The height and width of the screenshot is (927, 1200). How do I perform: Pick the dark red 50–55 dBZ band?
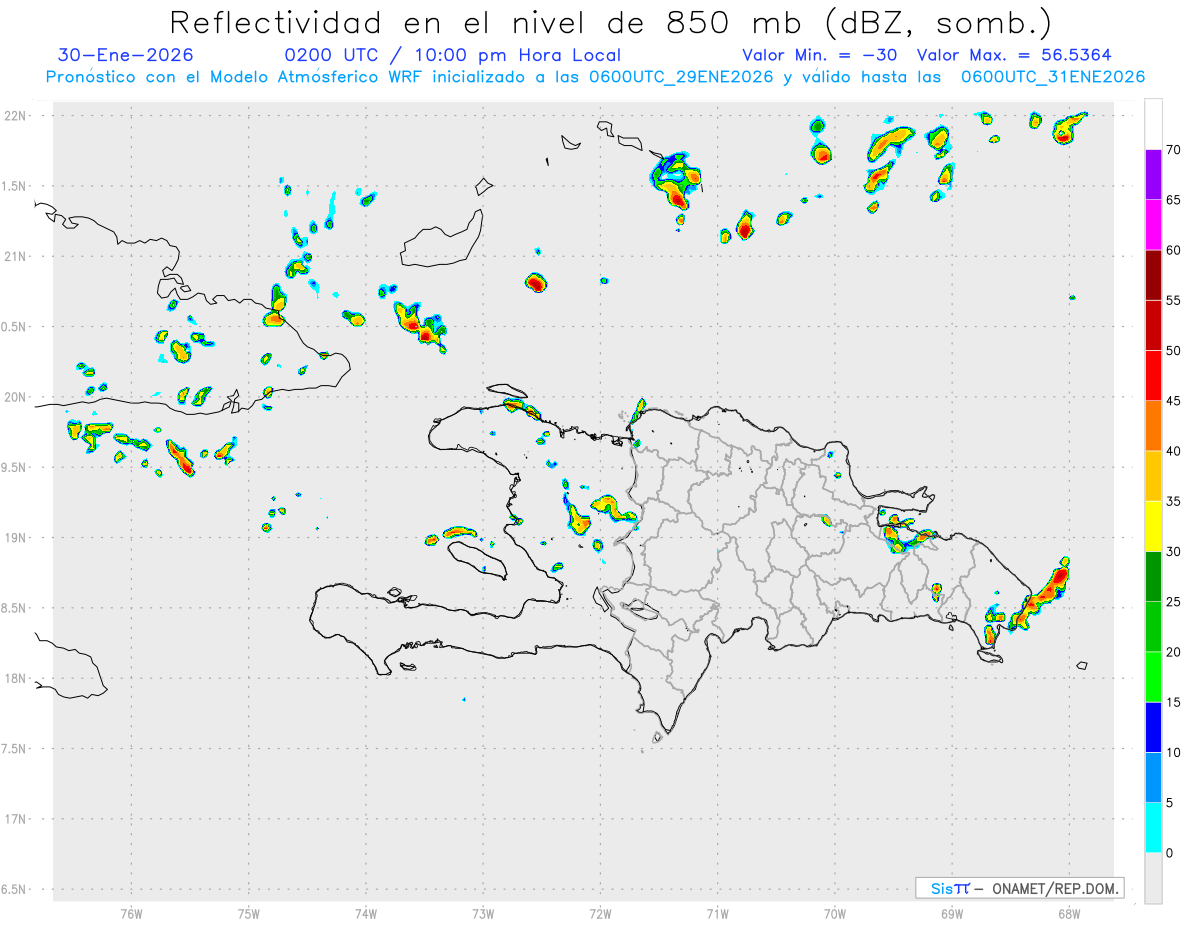pos(1154,325)
